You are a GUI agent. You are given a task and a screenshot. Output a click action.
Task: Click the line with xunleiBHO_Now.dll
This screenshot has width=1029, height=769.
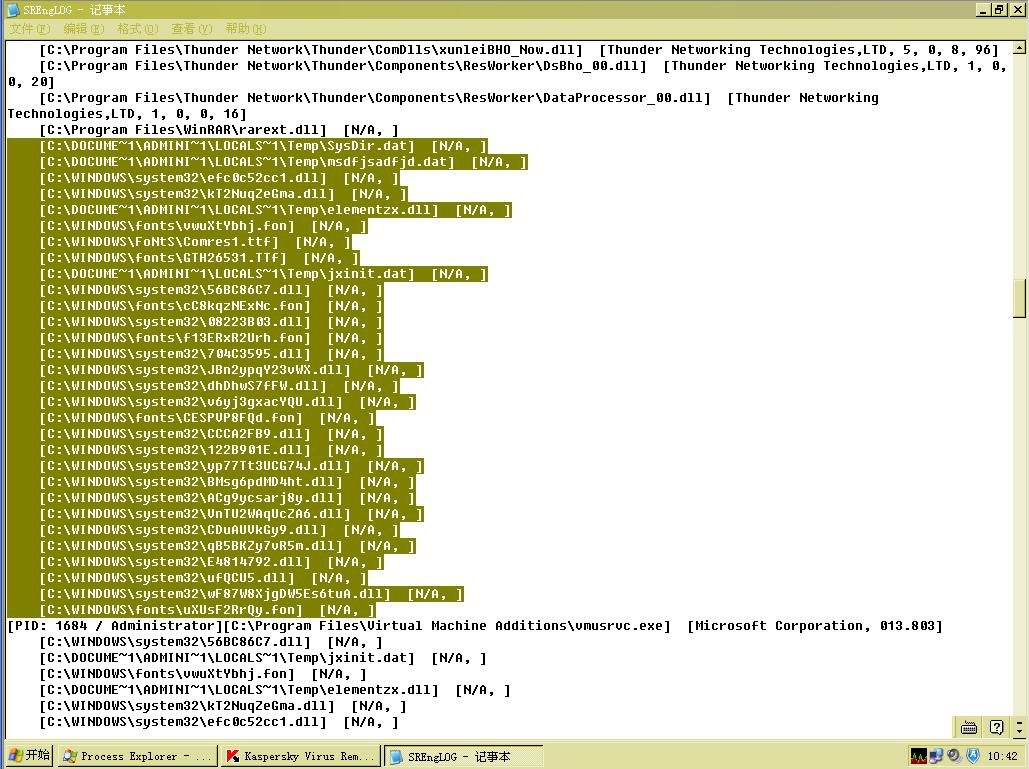(519, 50)
